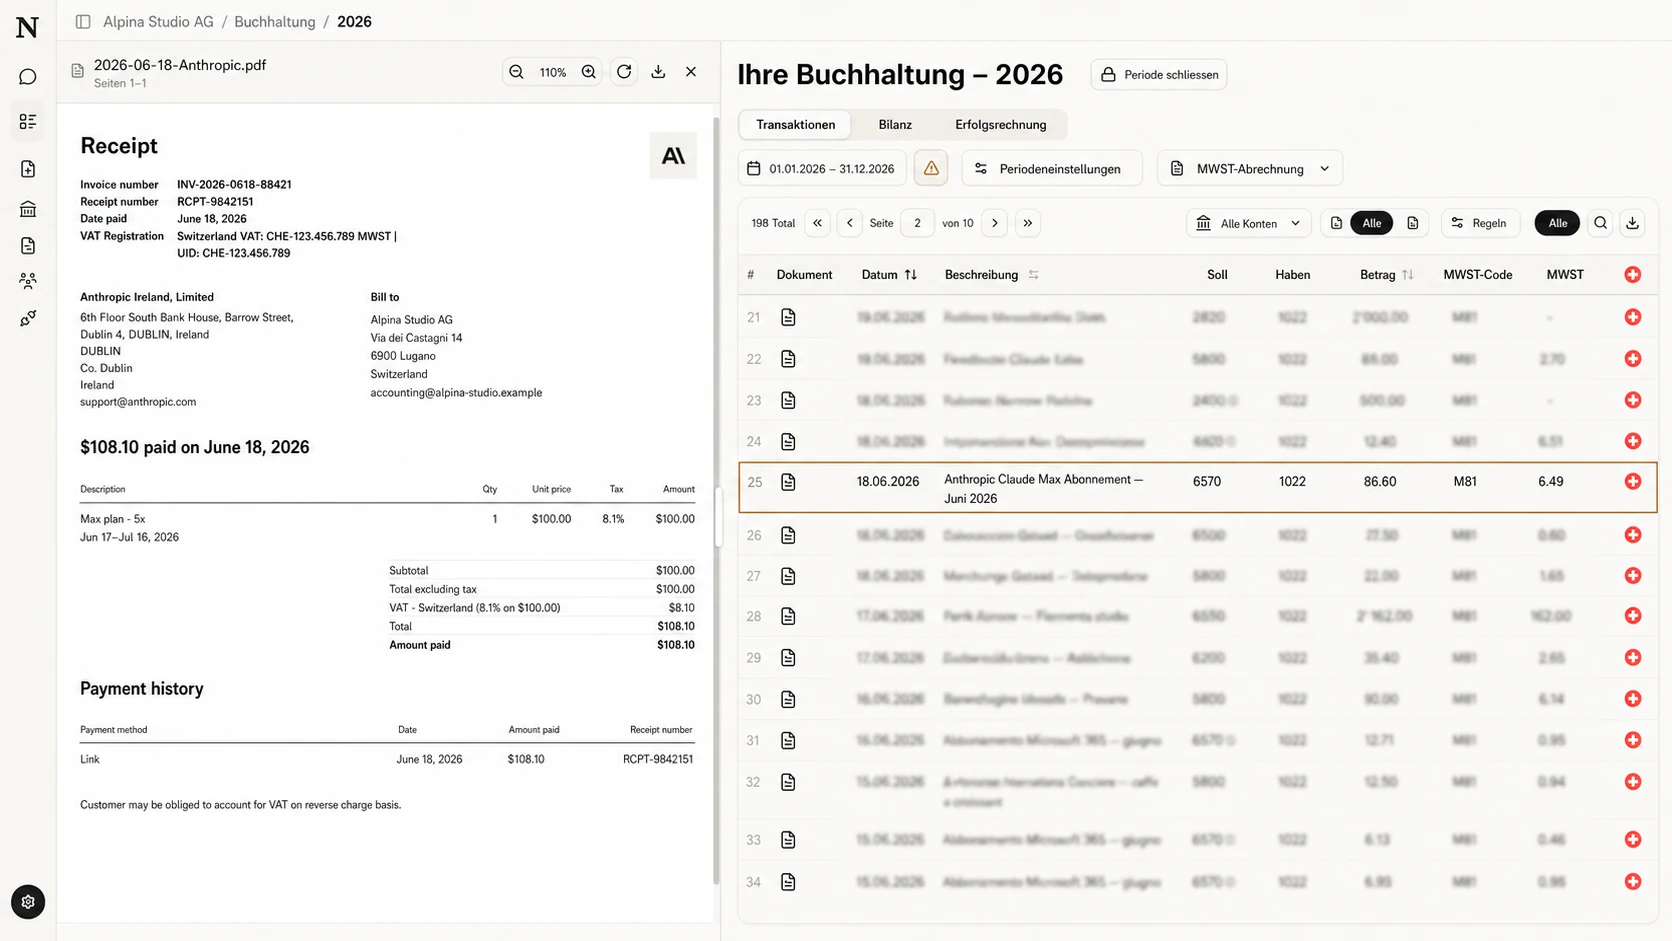Open the MWST-Abrechnung dropdown
Image resolution: width=1672 pixels, height=941 pixels.
tap(1250, 168)
